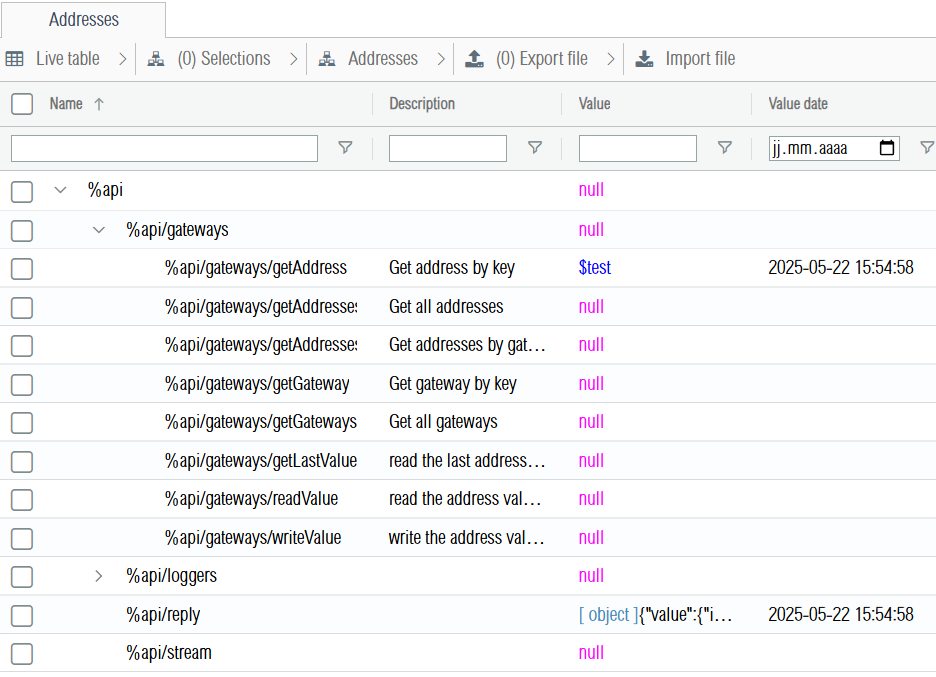
Task: Click the Export file upload icon
Action: pos(474,59)
